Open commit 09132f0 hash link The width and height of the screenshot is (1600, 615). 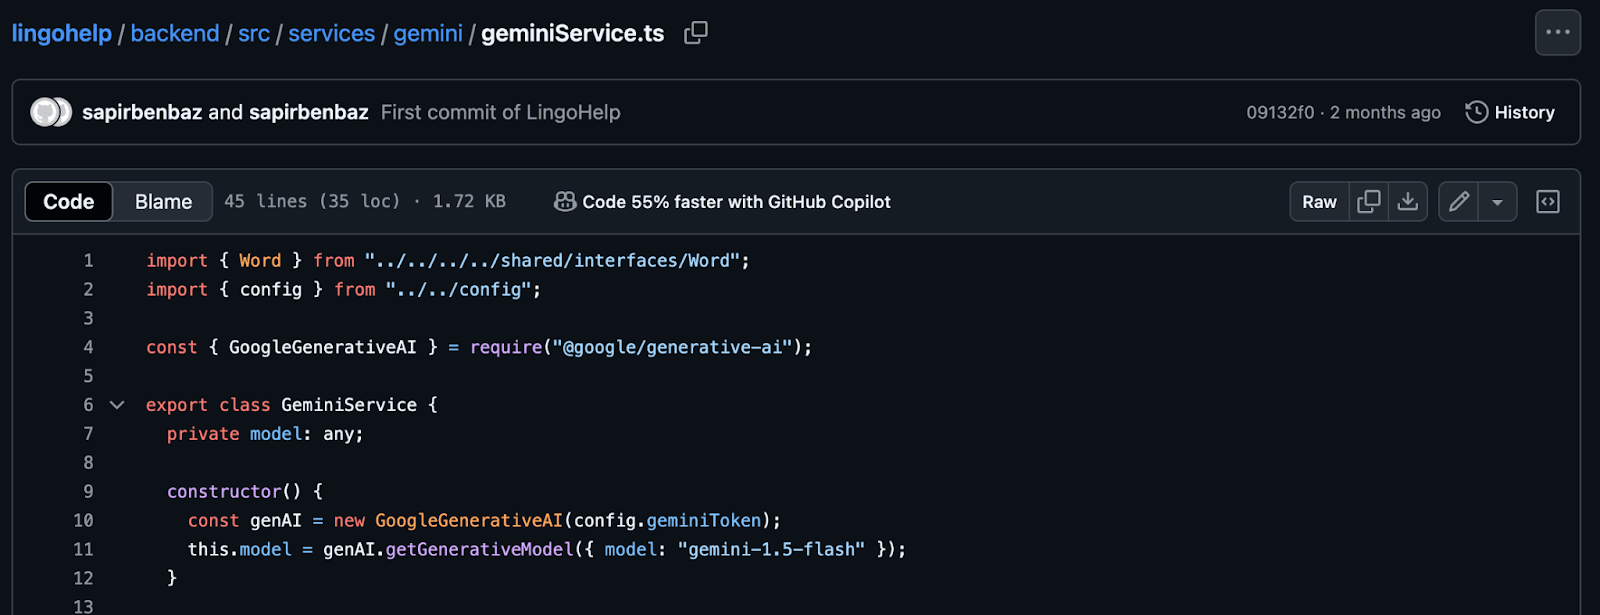tap(1280, 112)
